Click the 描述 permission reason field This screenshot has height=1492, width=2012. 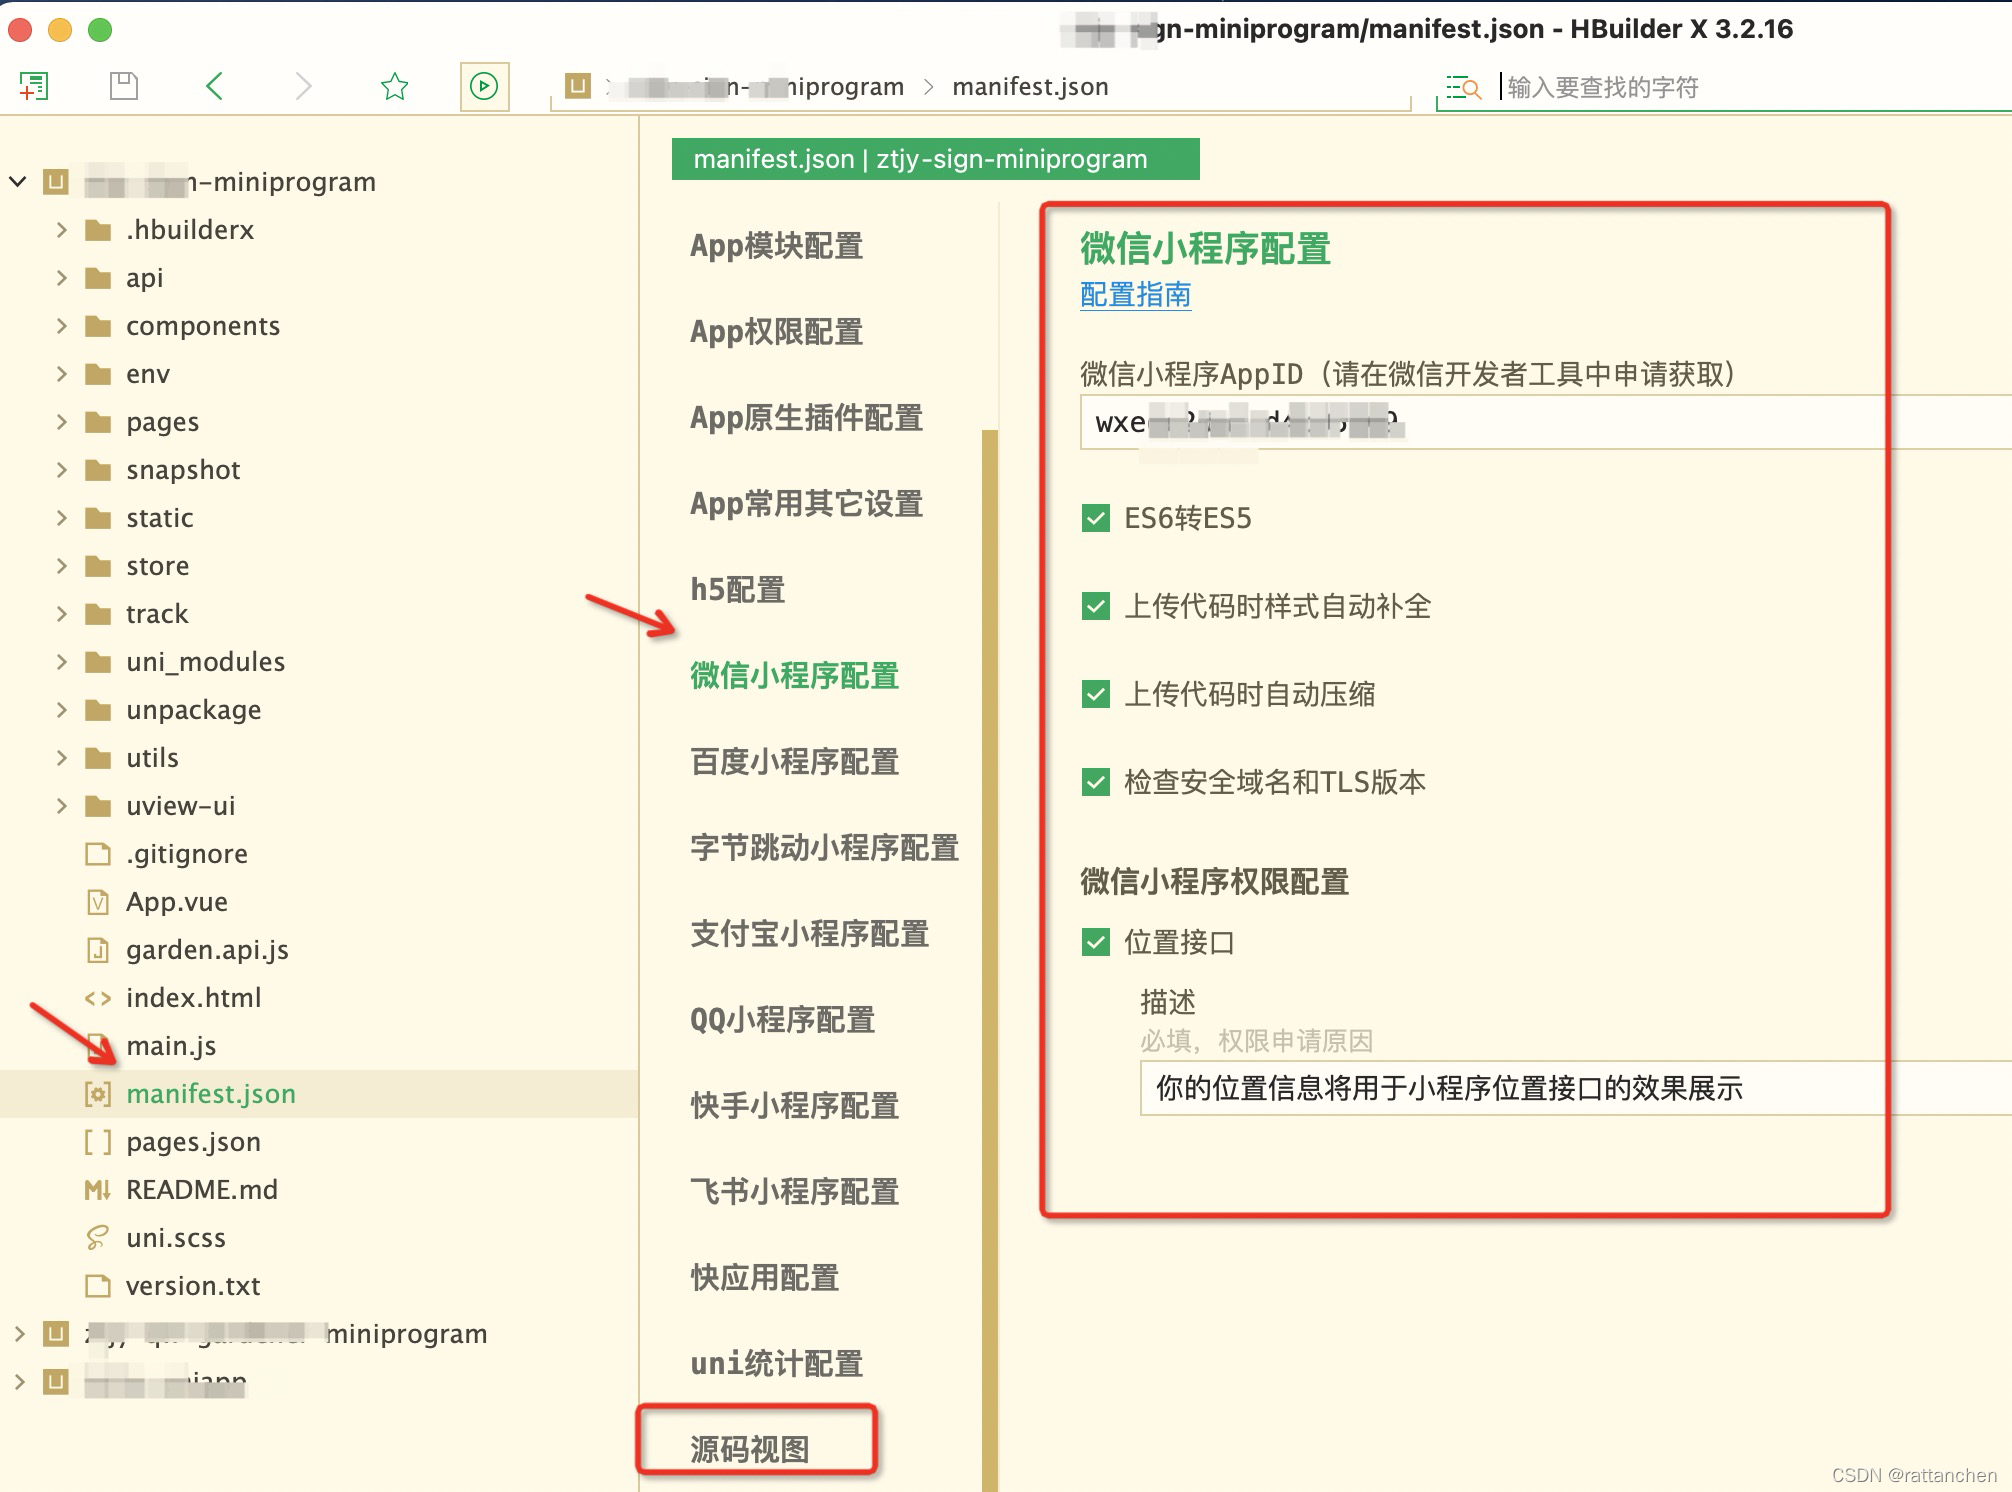tap(1576, 1088)
